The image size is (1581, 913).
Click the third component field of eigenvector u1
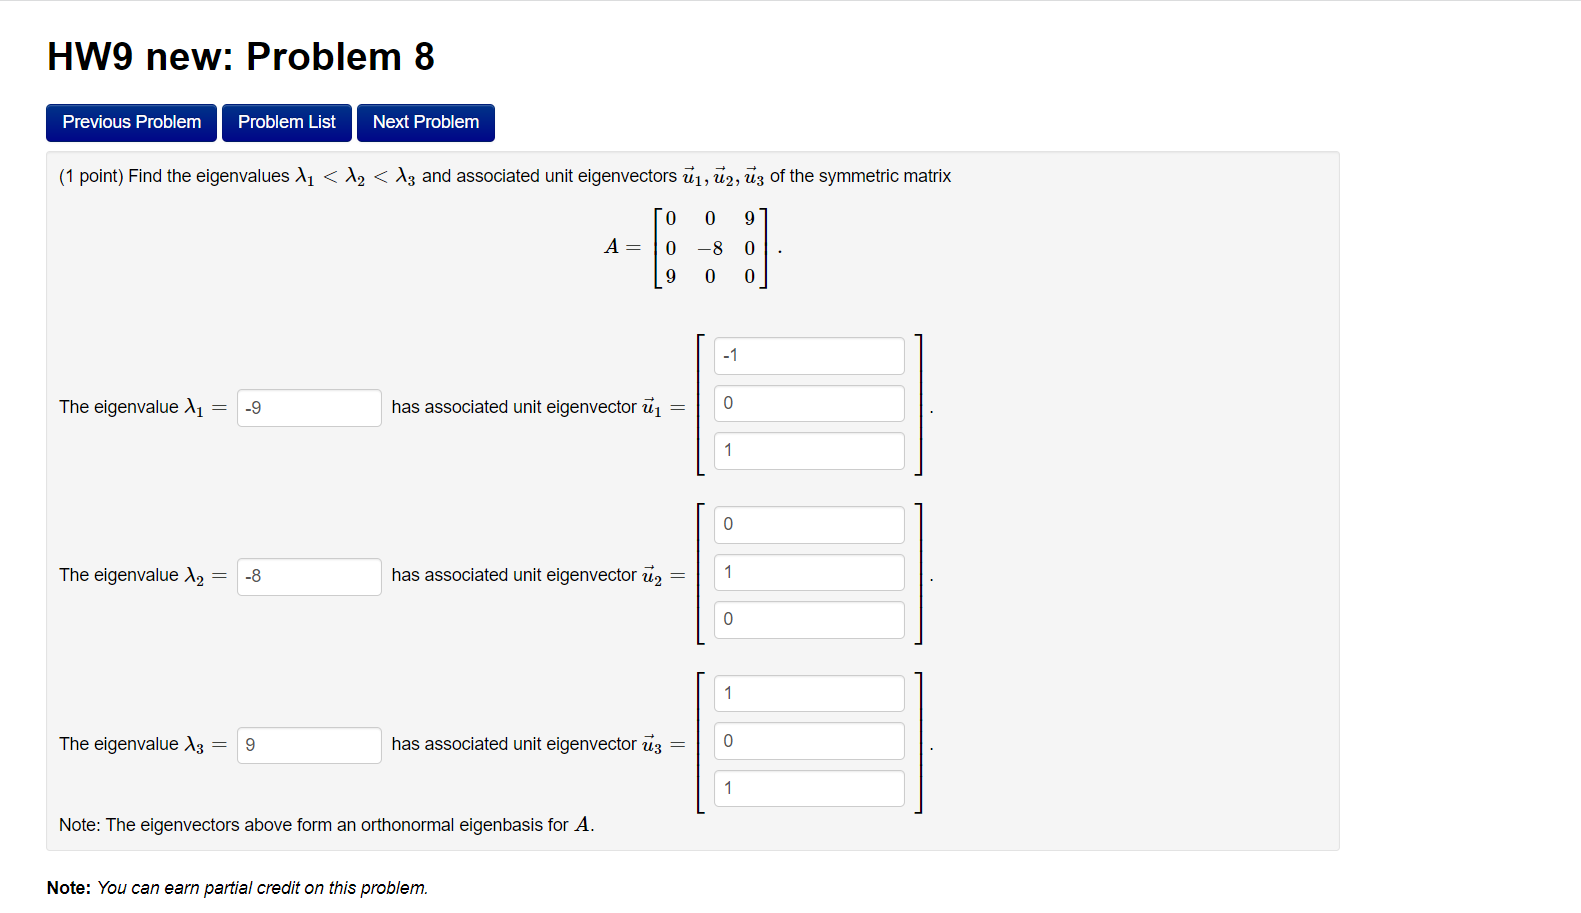(x=808, y=450)
